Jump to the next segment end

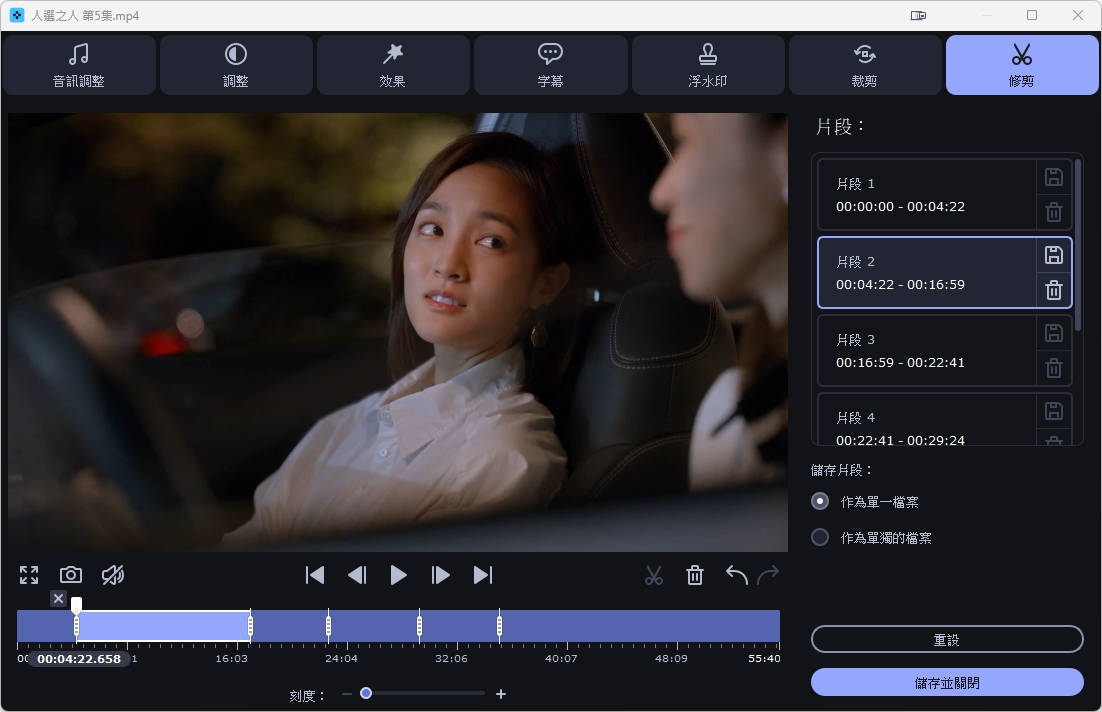483,575
